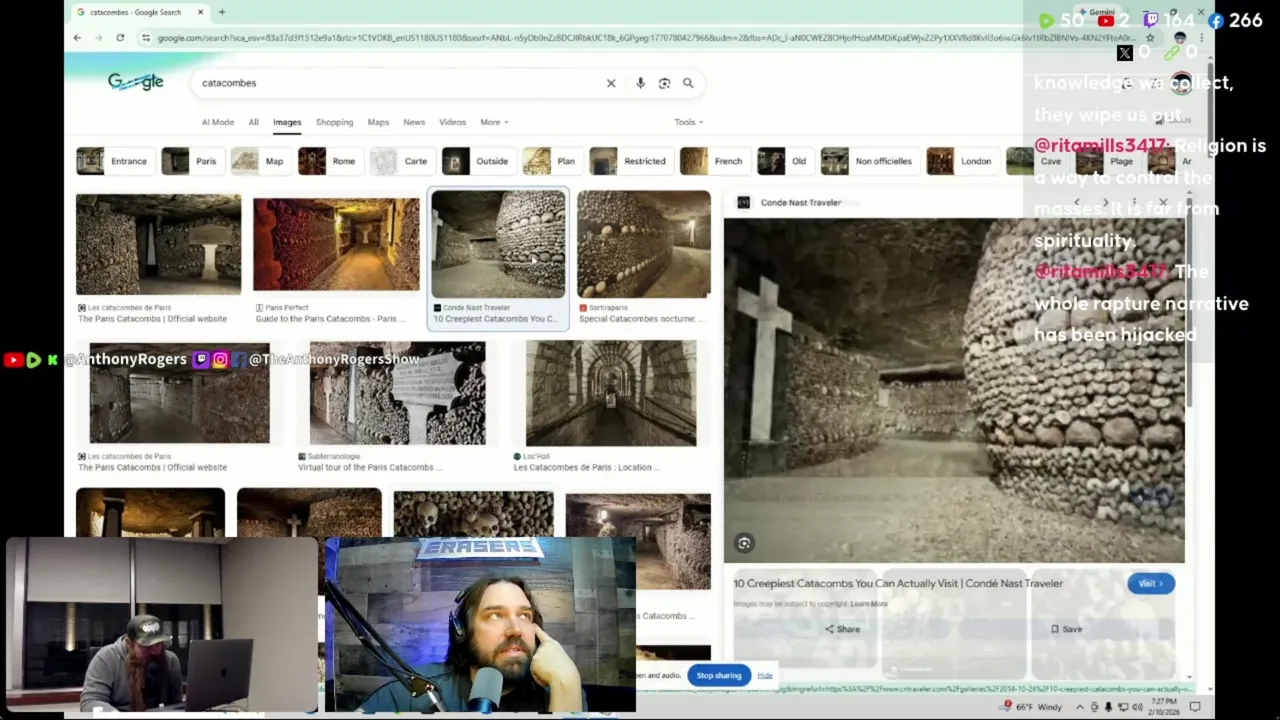Open the site info icon in address bar
The width and height of the screenshot is (1280, 720).
tap(146, 37)
